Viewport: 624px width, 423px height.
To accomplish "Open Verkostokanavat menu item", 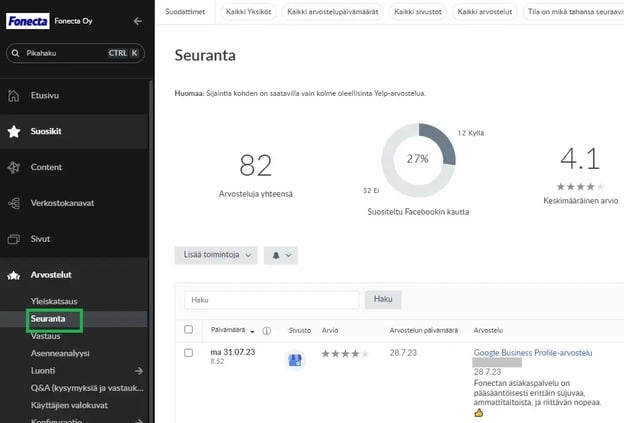I will [x=62, y=203].
